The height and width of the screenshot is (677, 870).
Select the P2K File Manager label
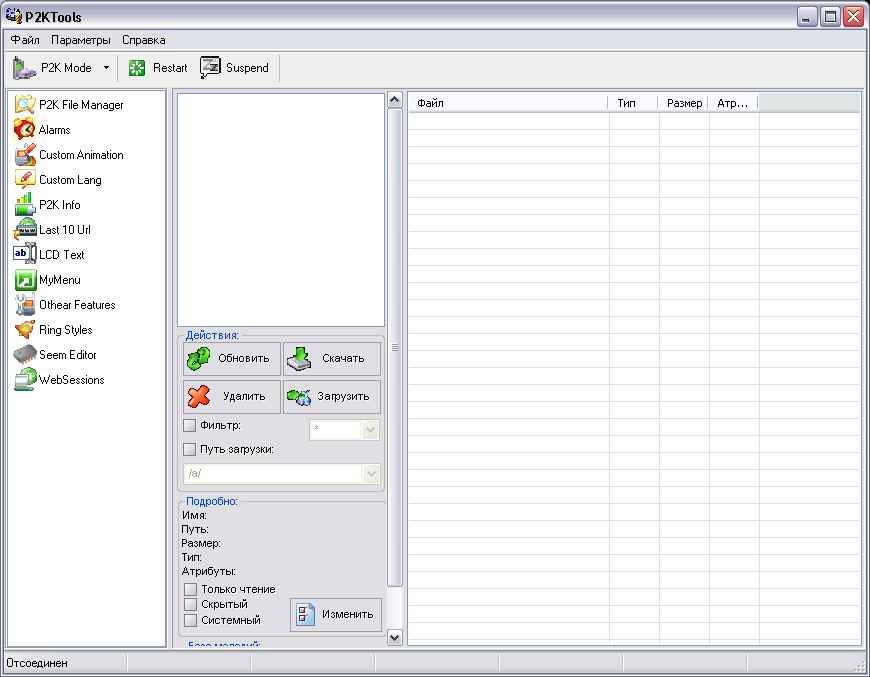point(81,105)
